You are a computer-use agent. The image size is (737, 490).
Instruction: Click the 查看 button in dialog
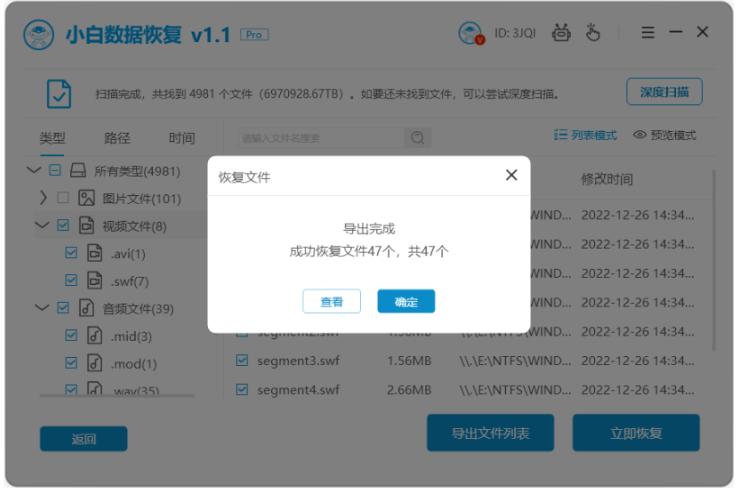coord(331,301)
